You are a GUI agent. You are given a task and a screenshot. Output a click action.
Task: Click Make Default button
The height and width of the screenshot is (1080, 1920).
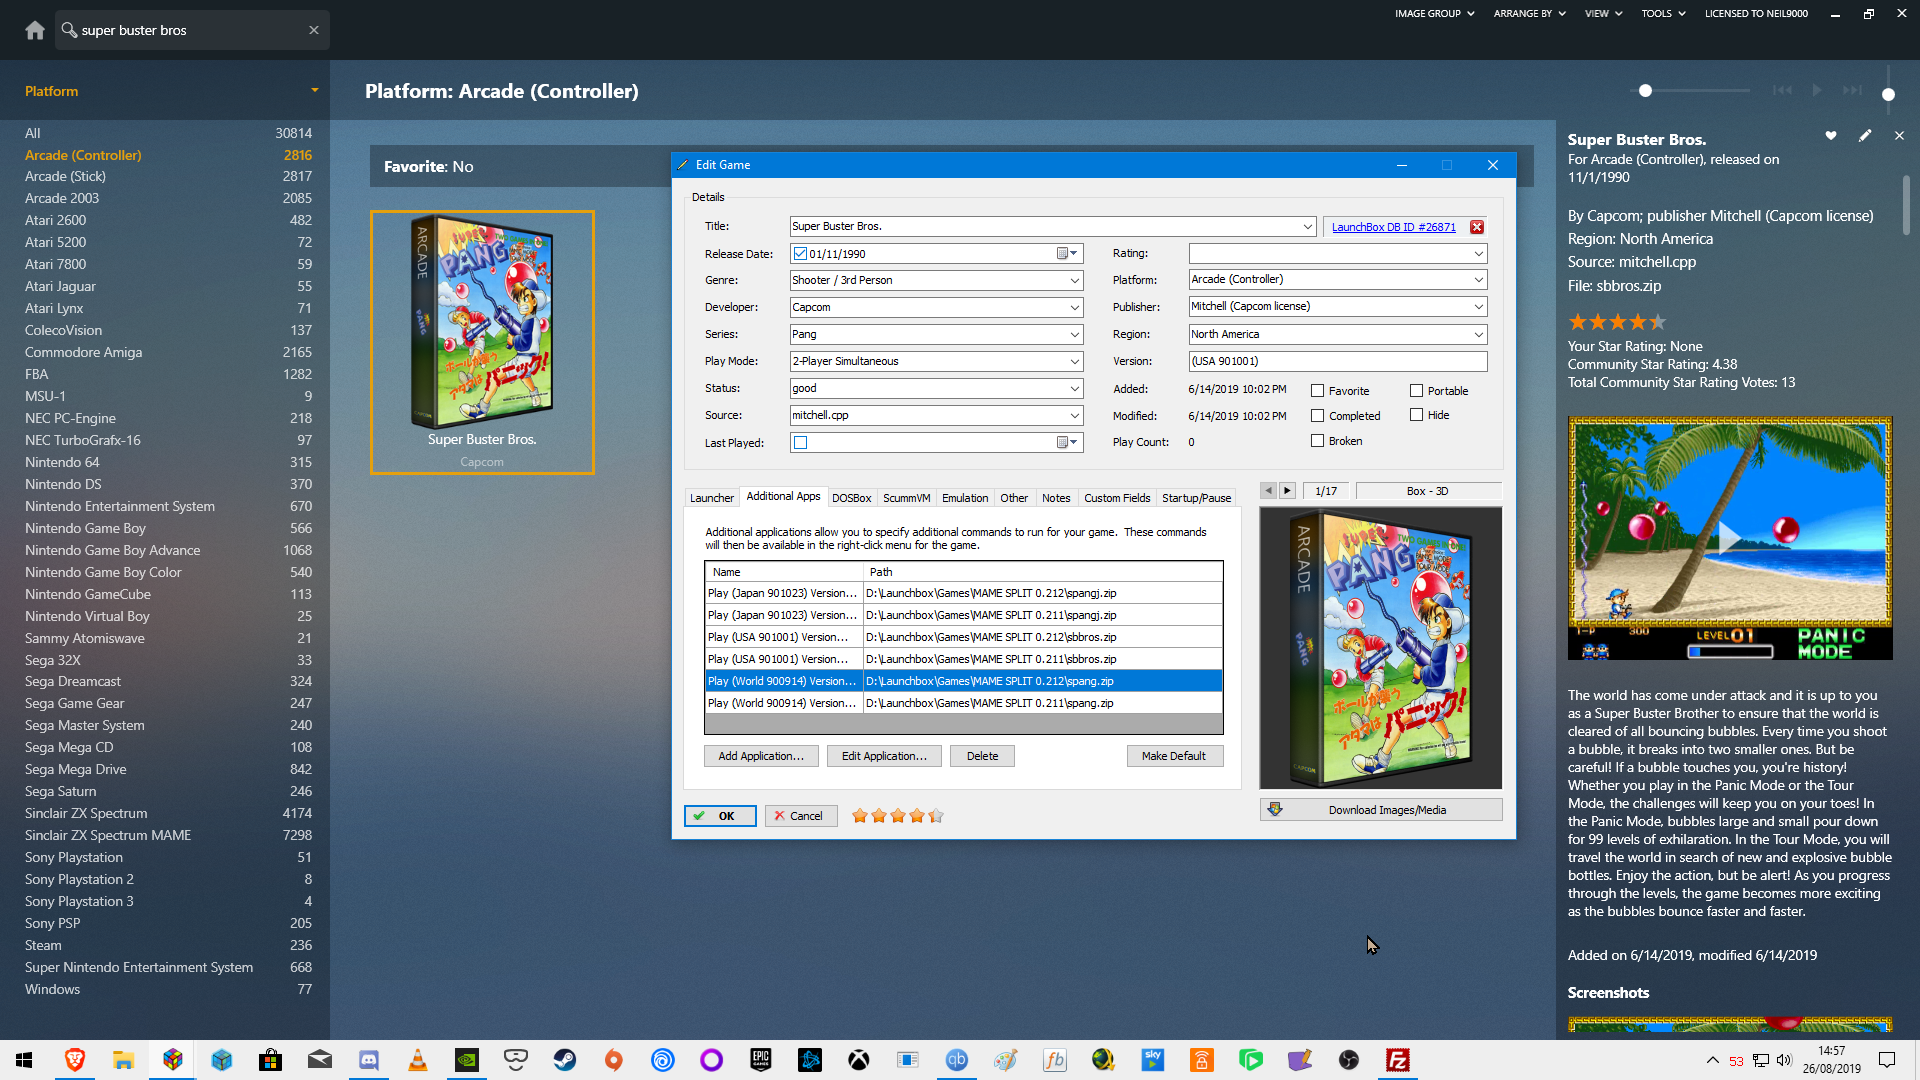1174,756
